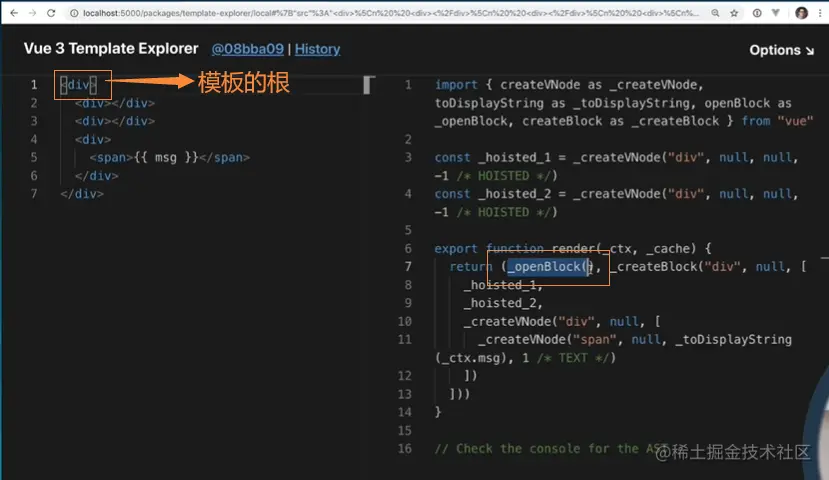829x480 pixels.
Task: Click the import statement on output line 1
Action: tap(624, 103)
